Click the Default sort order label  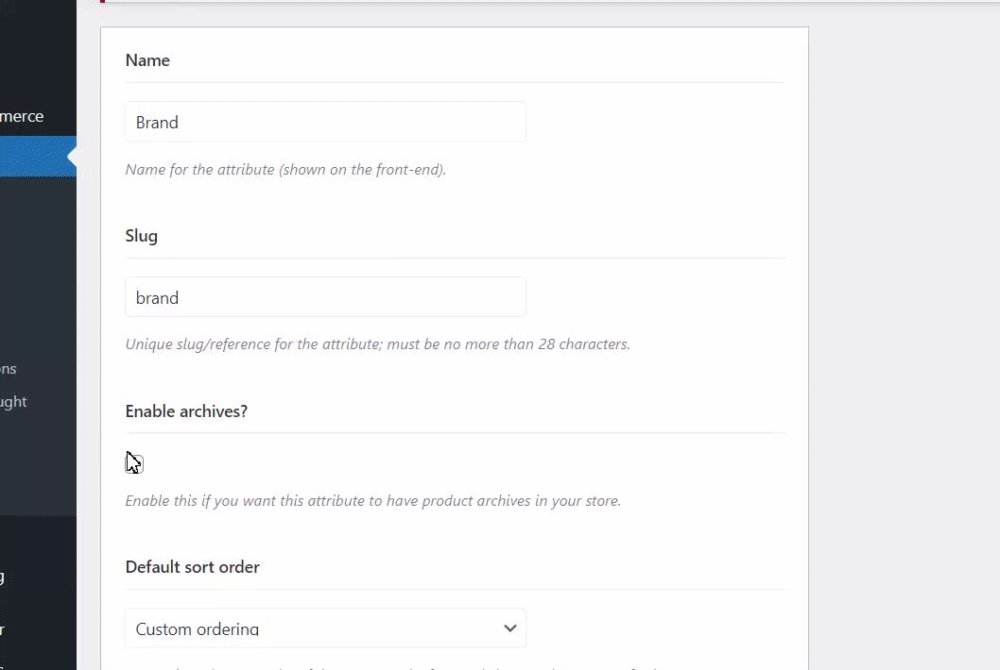(x=192, y=567)
